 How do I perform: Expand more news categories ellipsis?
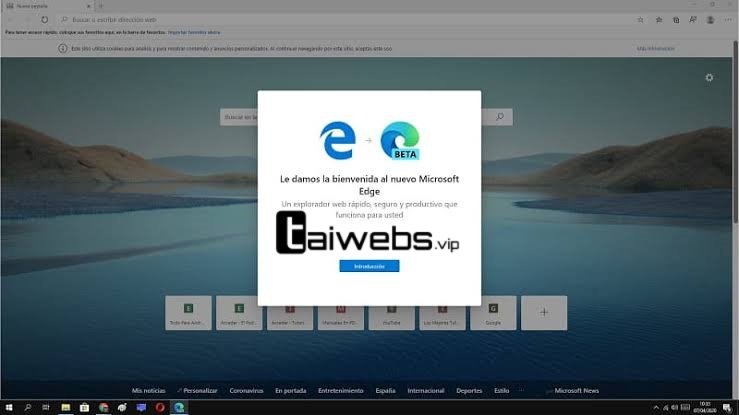click(521, 391)
